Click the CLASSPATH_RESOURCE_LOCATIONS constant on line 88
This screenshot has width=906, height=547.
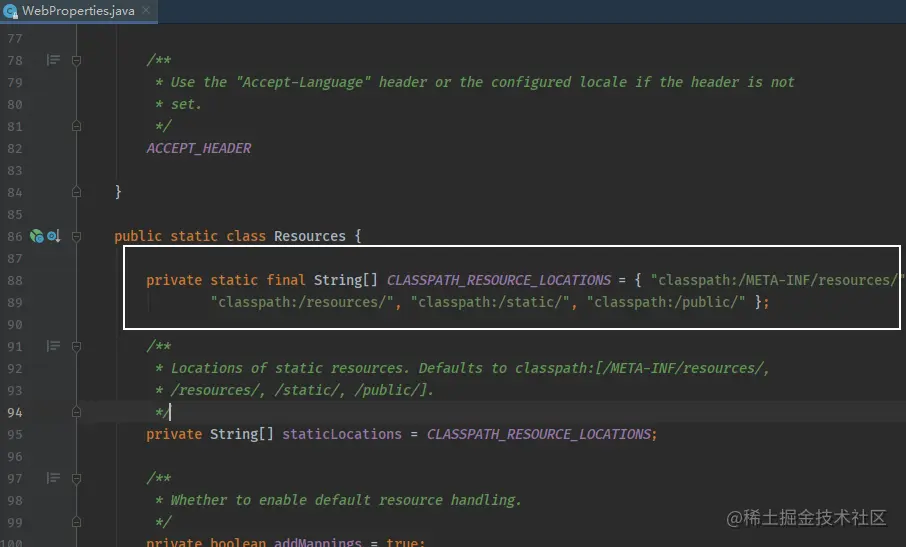(x=499, y=280)
